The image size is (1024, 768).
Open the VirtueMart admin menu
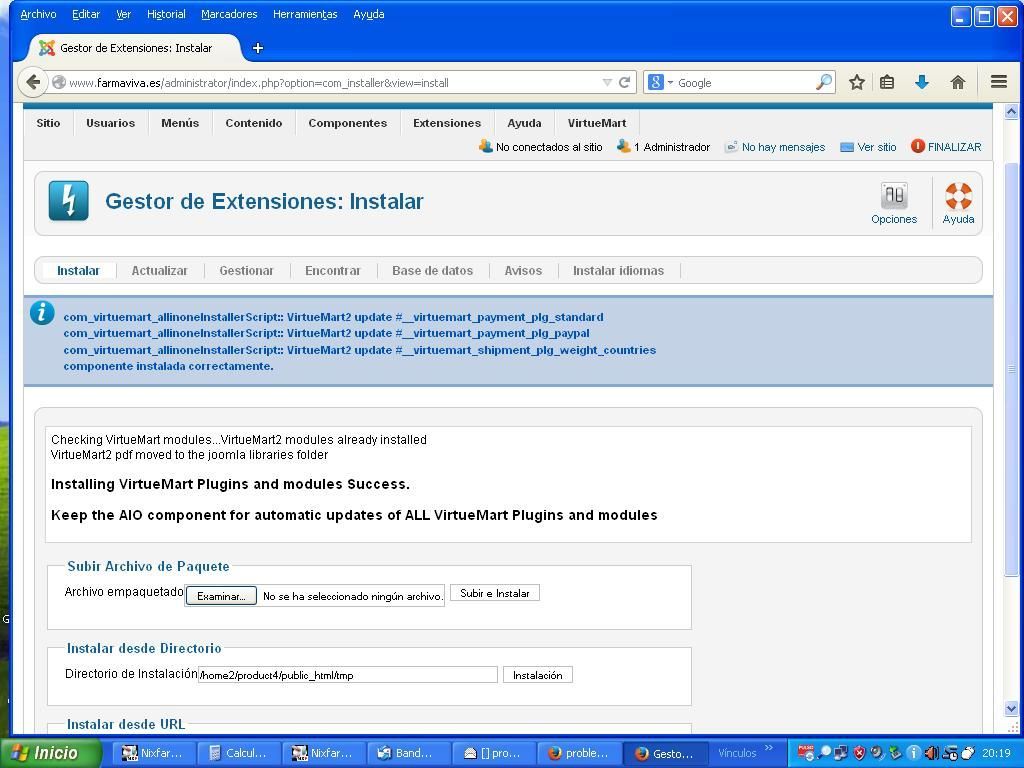(597, 123)
